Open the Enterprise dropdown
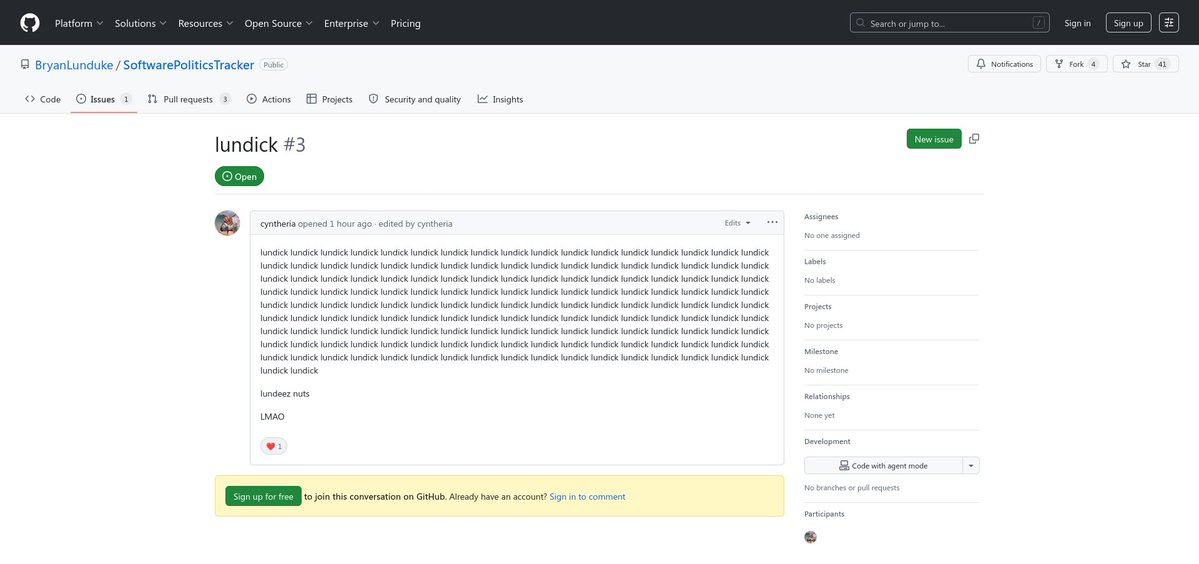This screenshot has width=1199, height=564. pos(352,24)
